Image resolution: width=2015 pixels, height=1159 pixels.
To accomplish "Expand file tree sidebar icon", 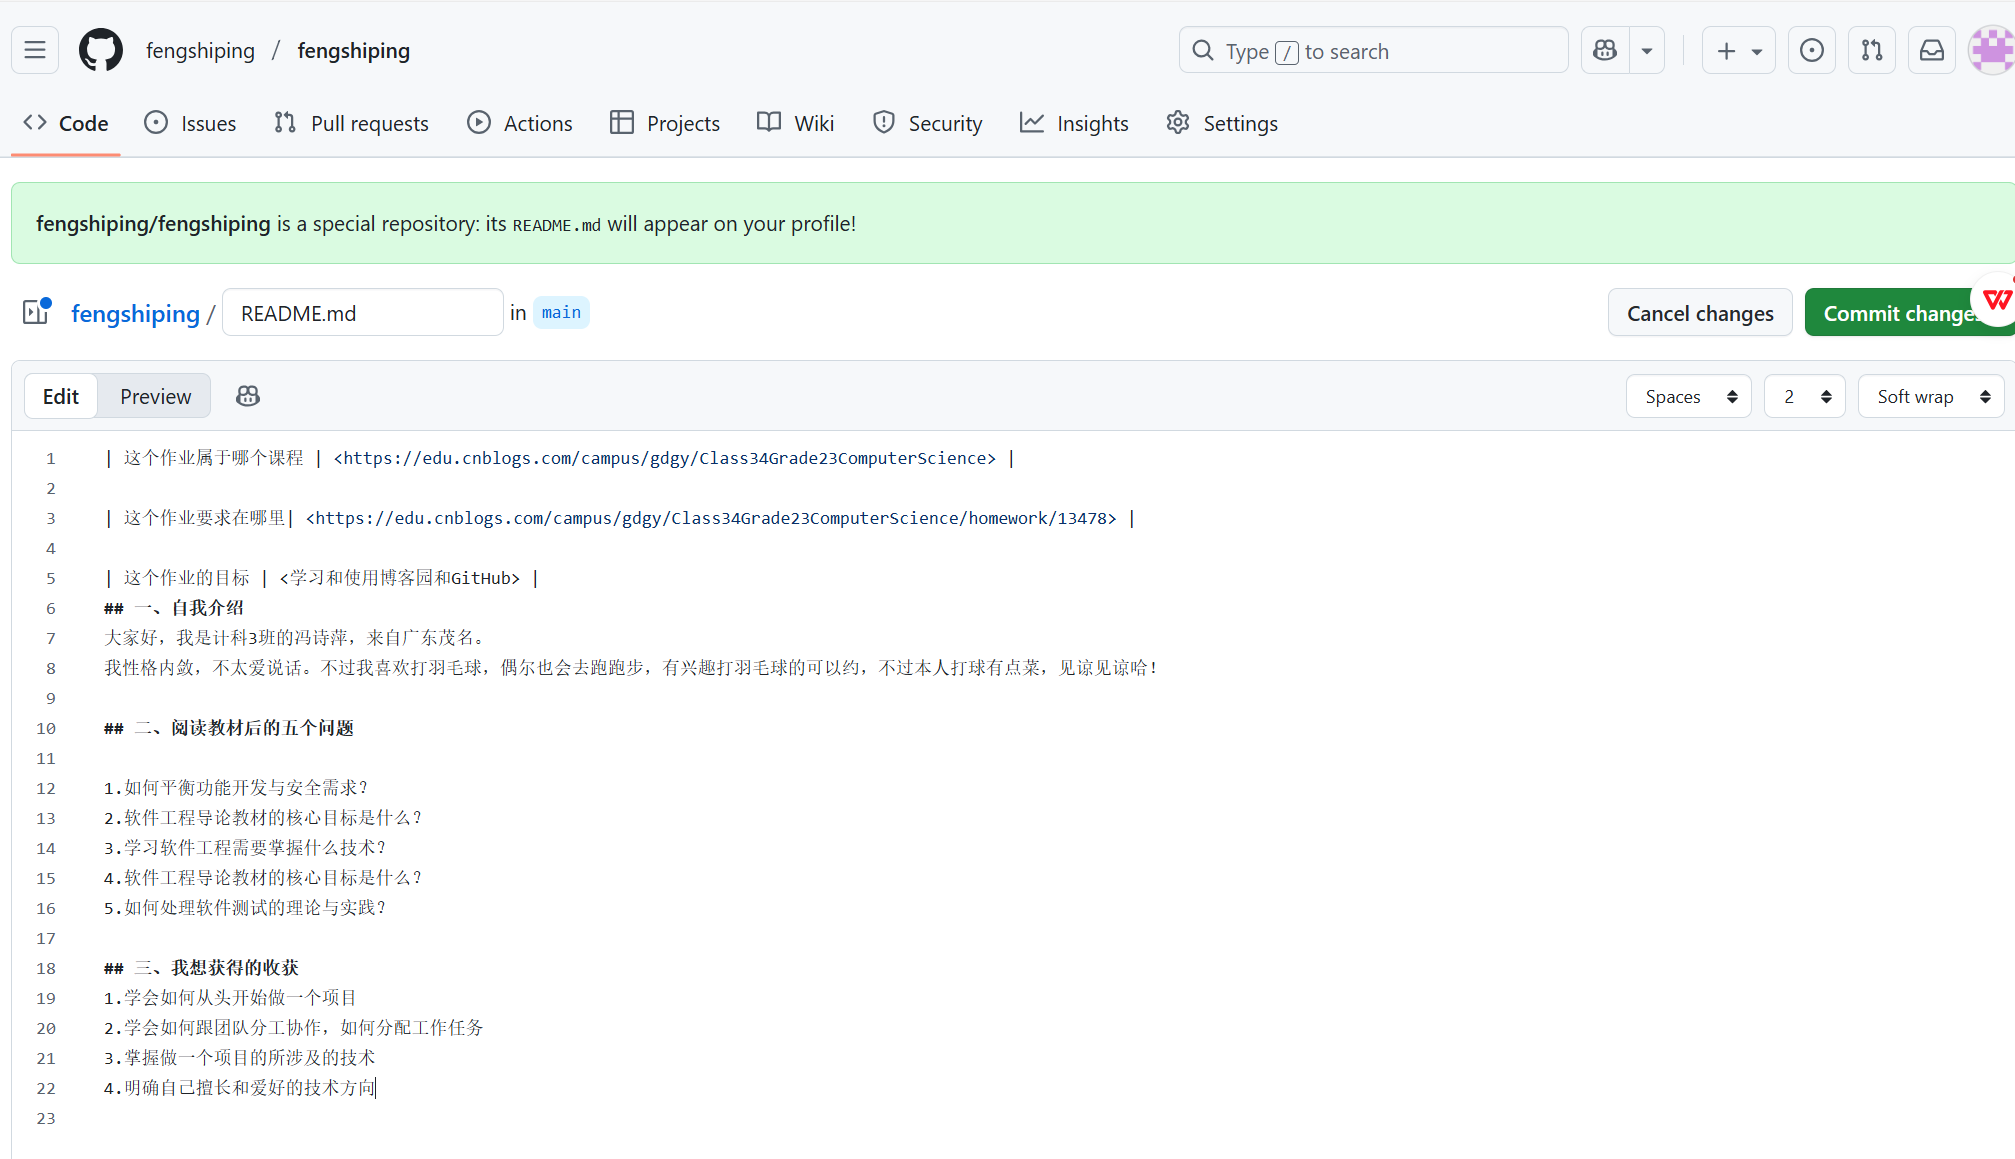I will pos(37,312).
